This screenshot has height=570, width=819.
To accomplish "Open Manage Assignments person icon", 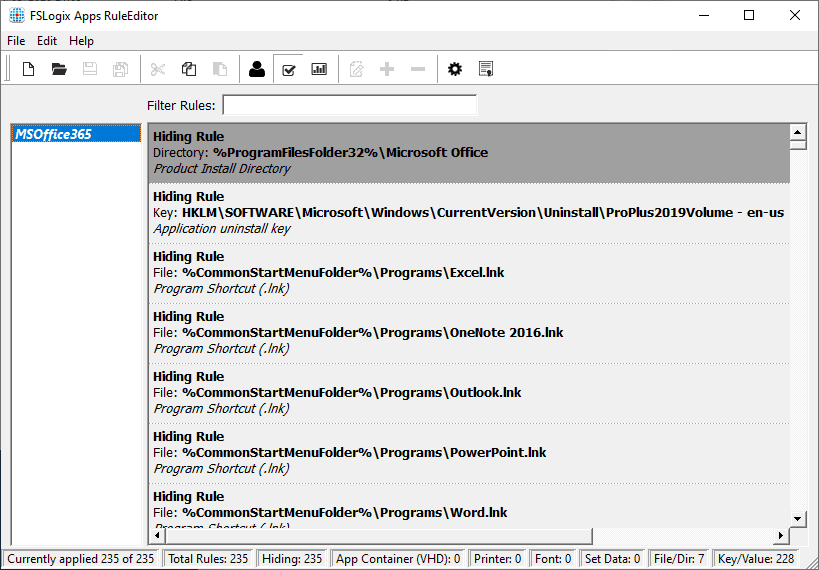I will (256, 69).
